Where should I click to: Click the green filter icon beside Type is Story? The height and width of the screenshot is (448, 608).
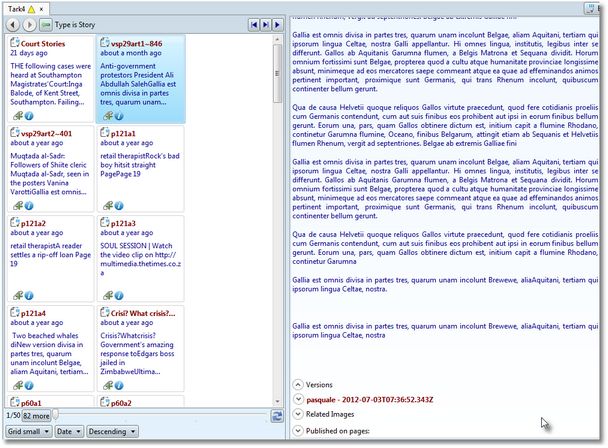coord(46,25)
